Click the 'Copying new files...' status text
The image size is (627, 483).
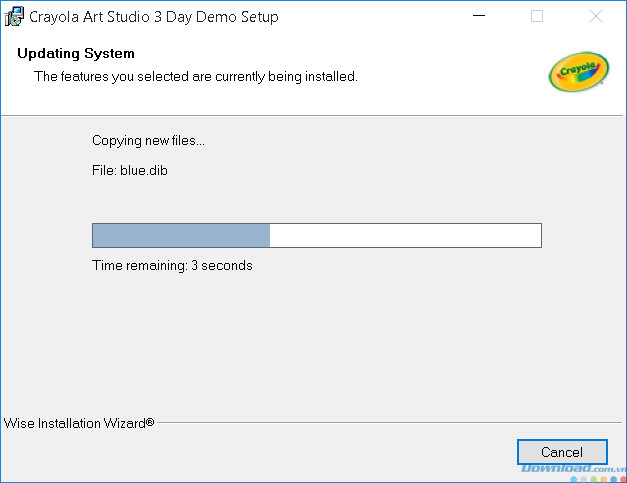[148, 141]
